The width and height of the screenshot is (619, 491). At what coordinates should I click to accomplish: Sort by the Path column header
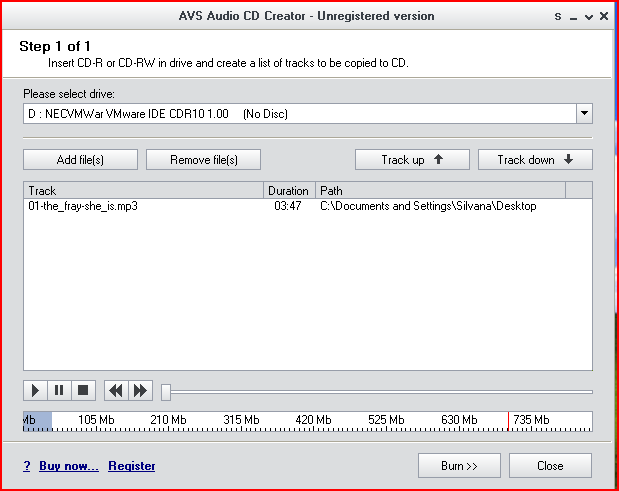[x=441, y=191]
